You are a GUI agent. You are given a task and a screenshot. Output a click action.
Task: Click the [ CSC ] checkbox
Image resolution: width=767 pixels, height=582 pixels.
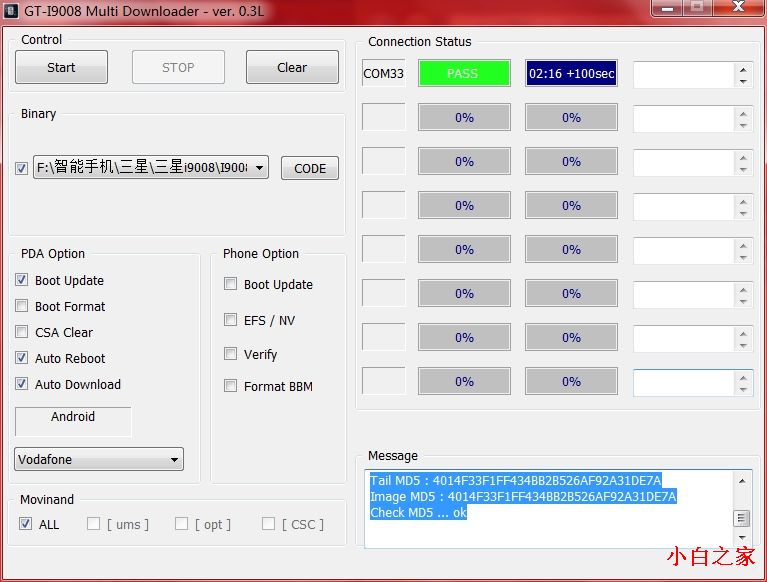(269, 524)
